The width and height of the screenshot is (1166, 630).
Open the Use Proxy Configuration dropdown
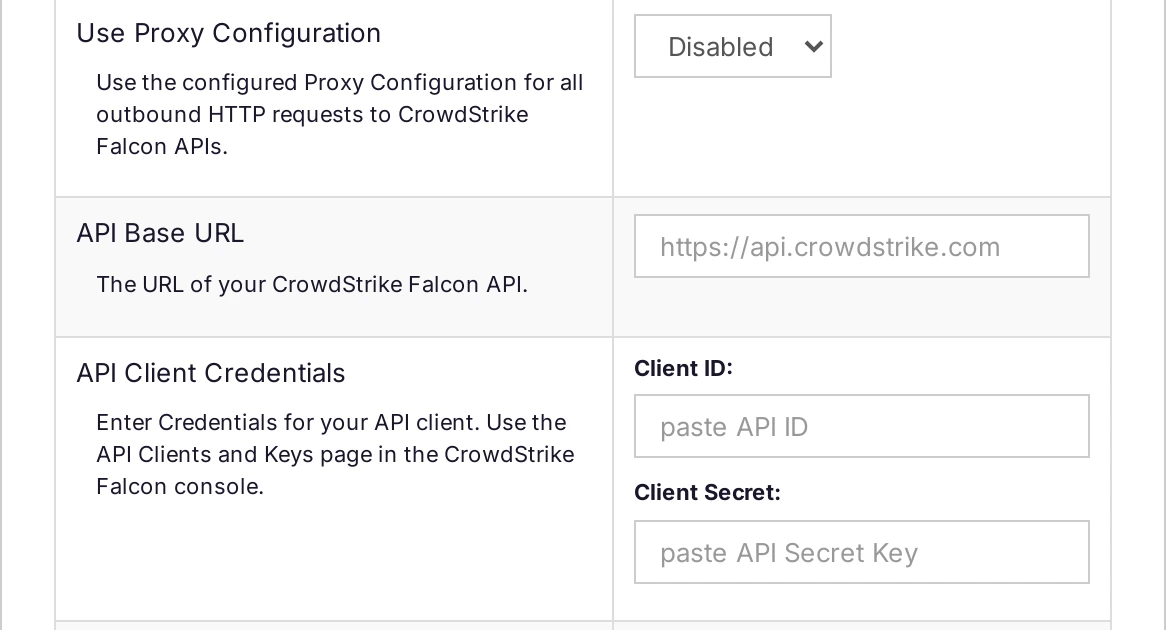[x=732, y=46]
